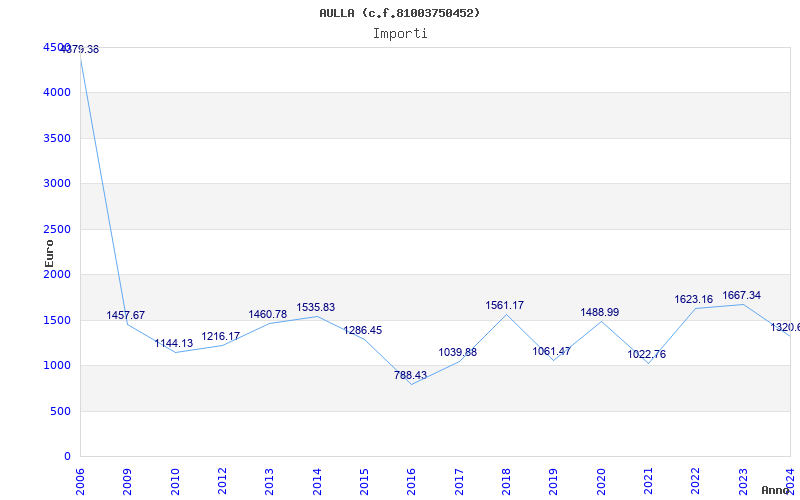
Task: Click the chart title AULLA (c.f.81003750452)
Action: (399, 13)
